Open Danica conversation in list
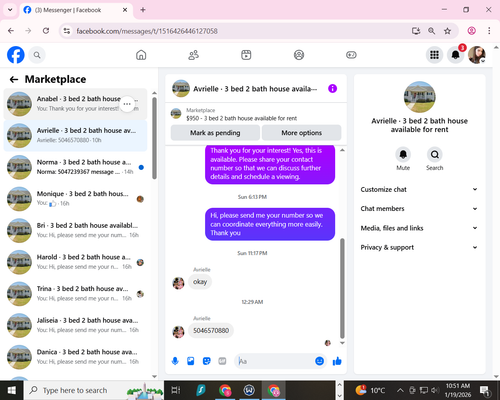The width and height of the screenshot is (500, 400). point(75,357)
